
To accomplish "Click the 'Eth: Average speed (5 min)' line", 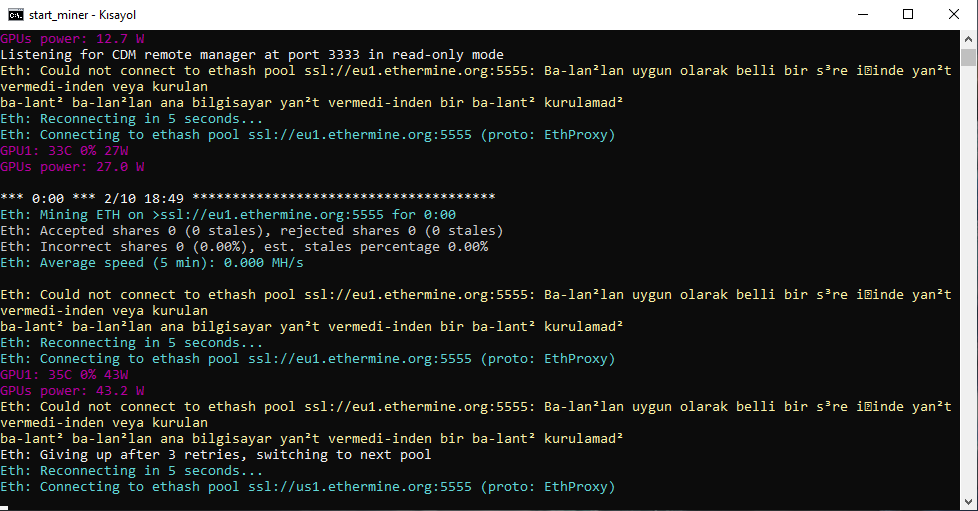I will (152, 263).
